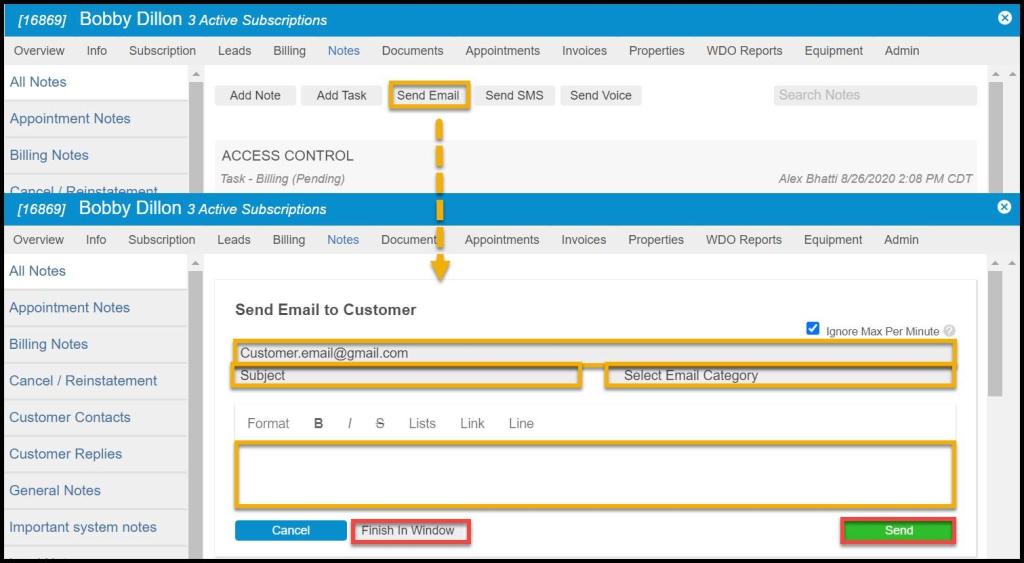This screenshot has height=563, width=1024.
Task: Toggle bold formatting in the email editor
Action: pyautogui.click(x=318, y=424)
